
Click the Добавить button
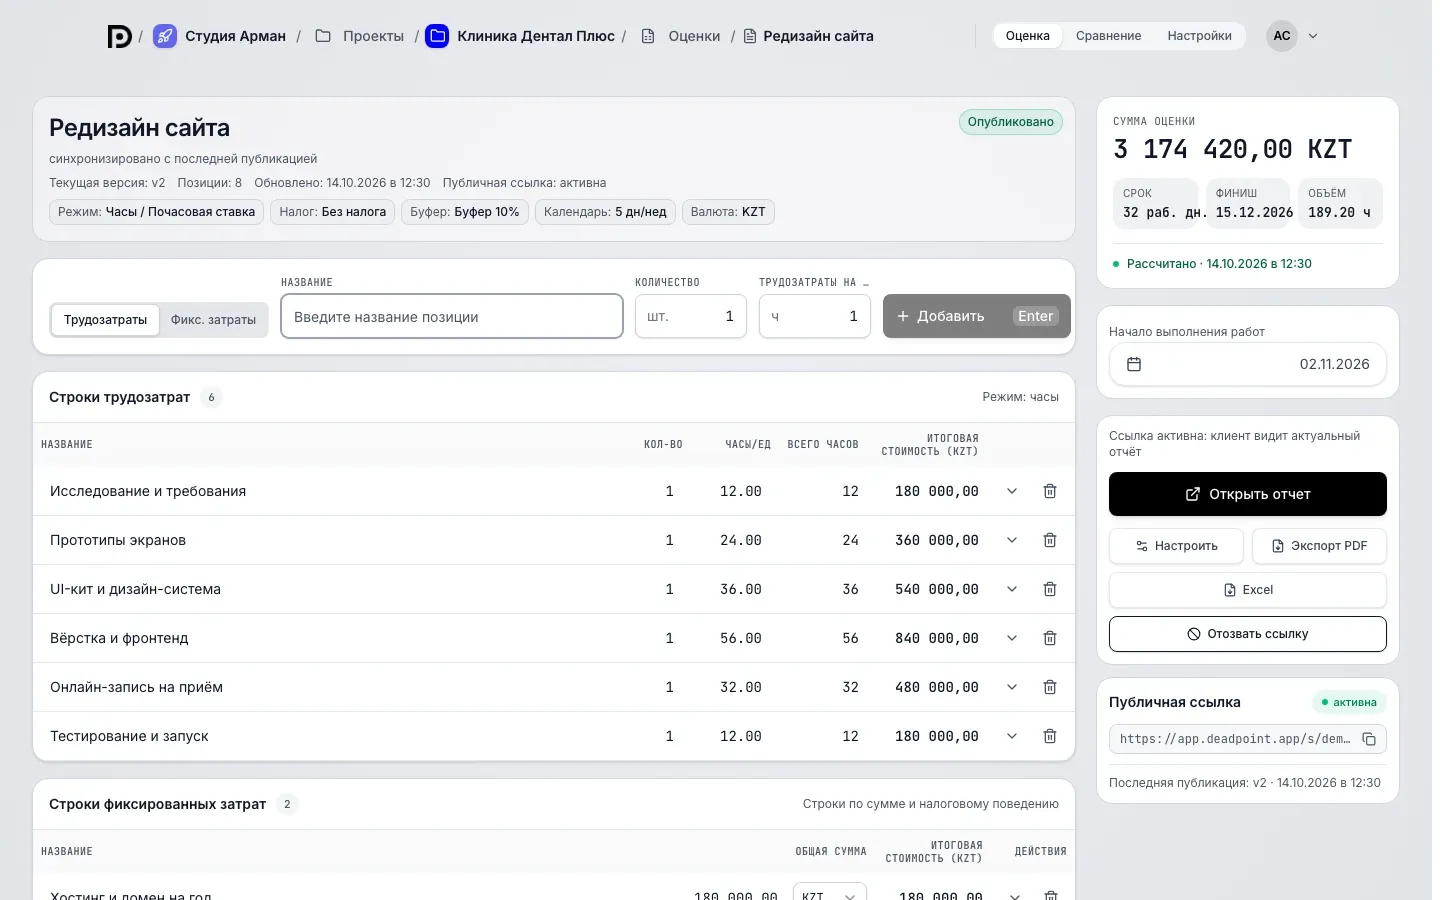click(x=977, y=316)
